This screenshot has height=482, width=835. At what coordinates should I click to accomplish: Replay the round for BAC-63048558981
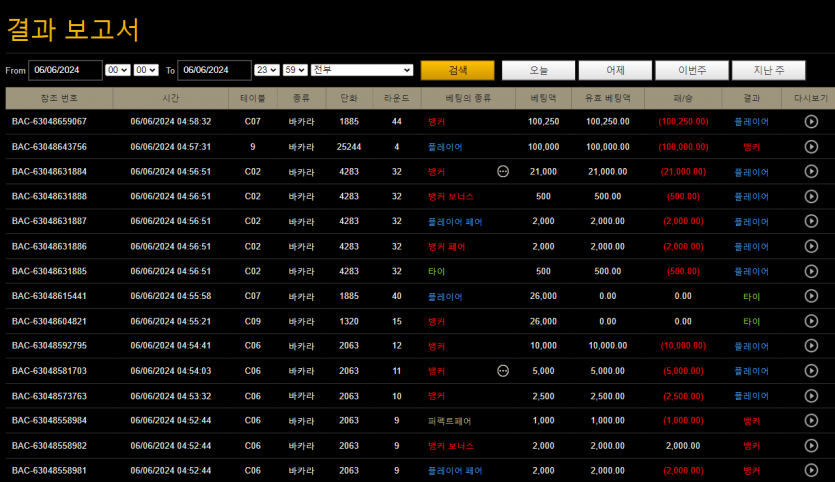pos(811,470)
